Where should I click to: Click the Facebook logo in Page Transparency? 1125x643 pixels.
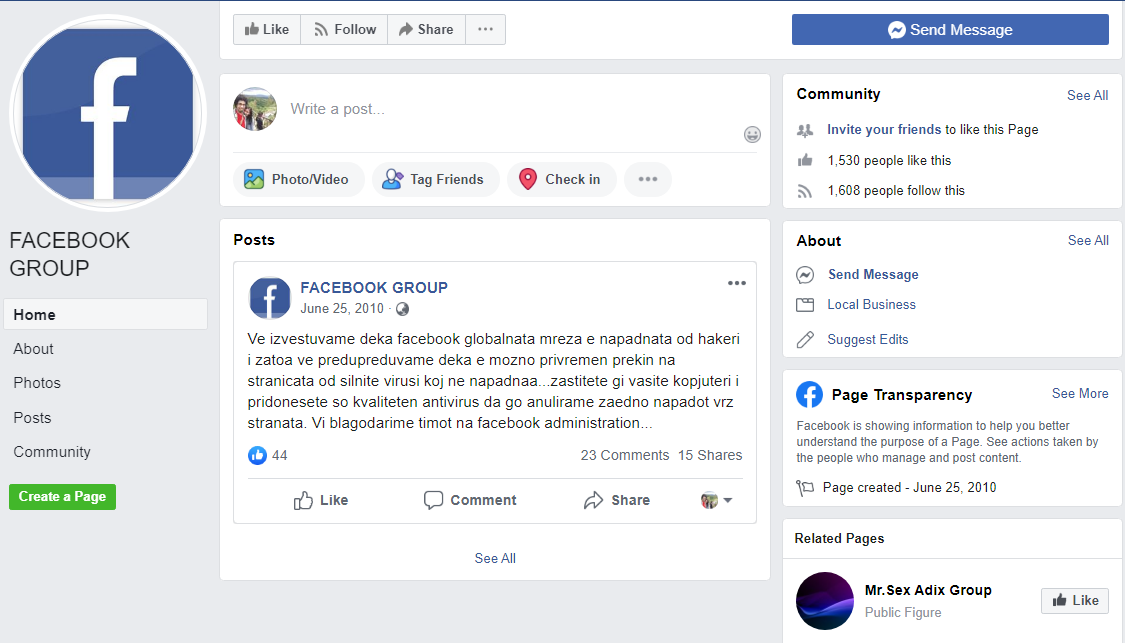click(809, 395)
